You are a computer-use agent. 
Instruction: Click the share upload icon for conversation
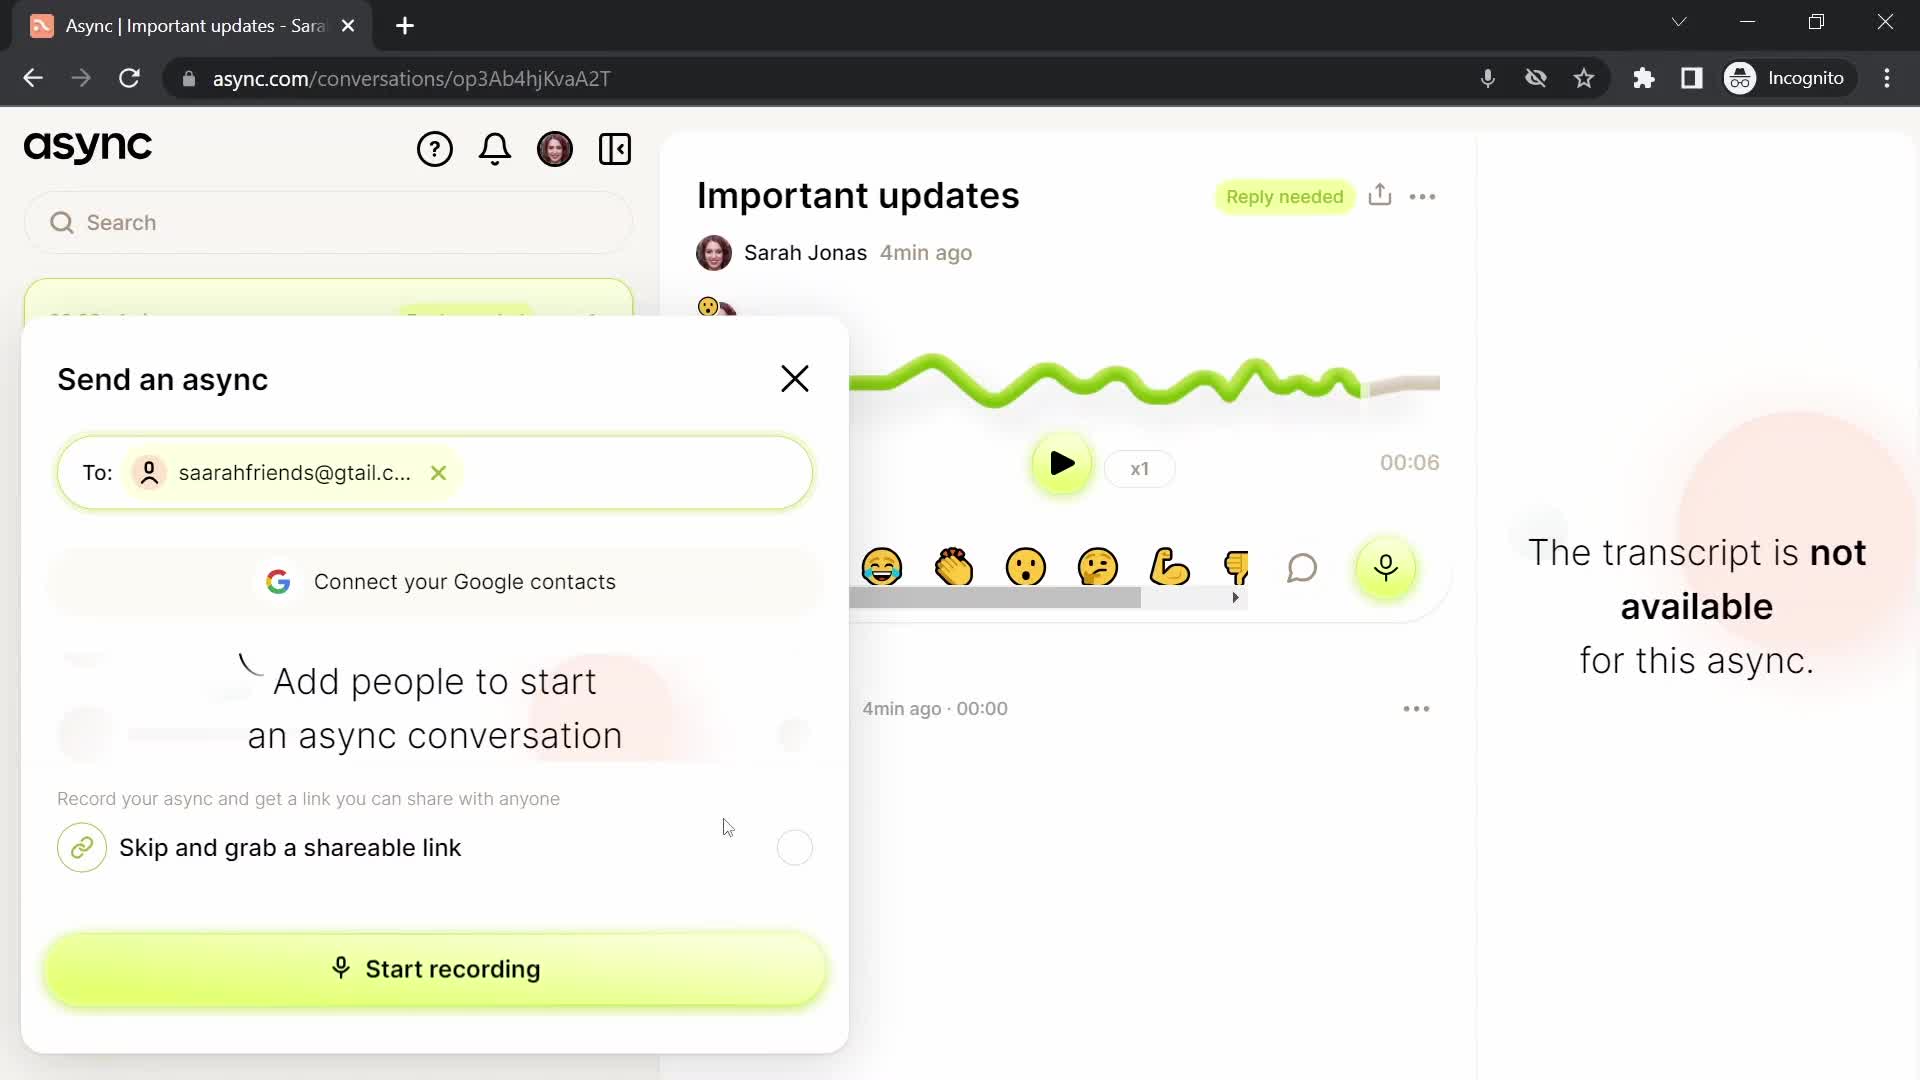[x=1379, y=195]
